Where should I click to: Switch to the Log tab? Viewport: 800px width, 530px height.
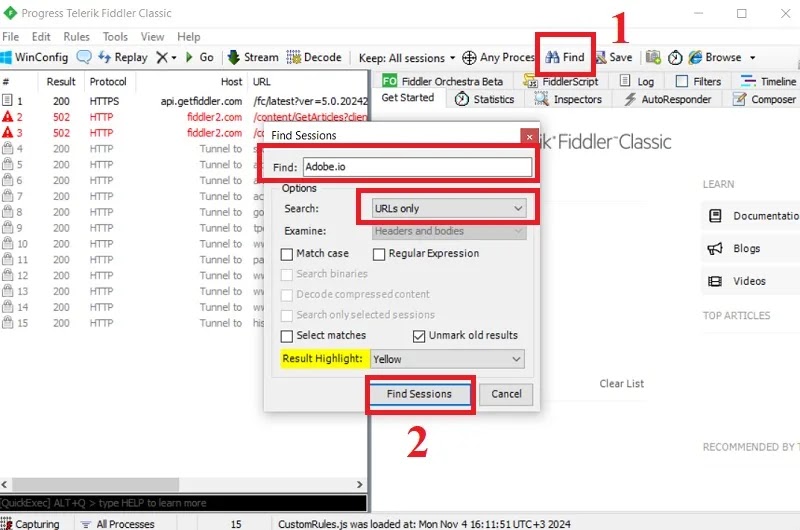[637, 81]
